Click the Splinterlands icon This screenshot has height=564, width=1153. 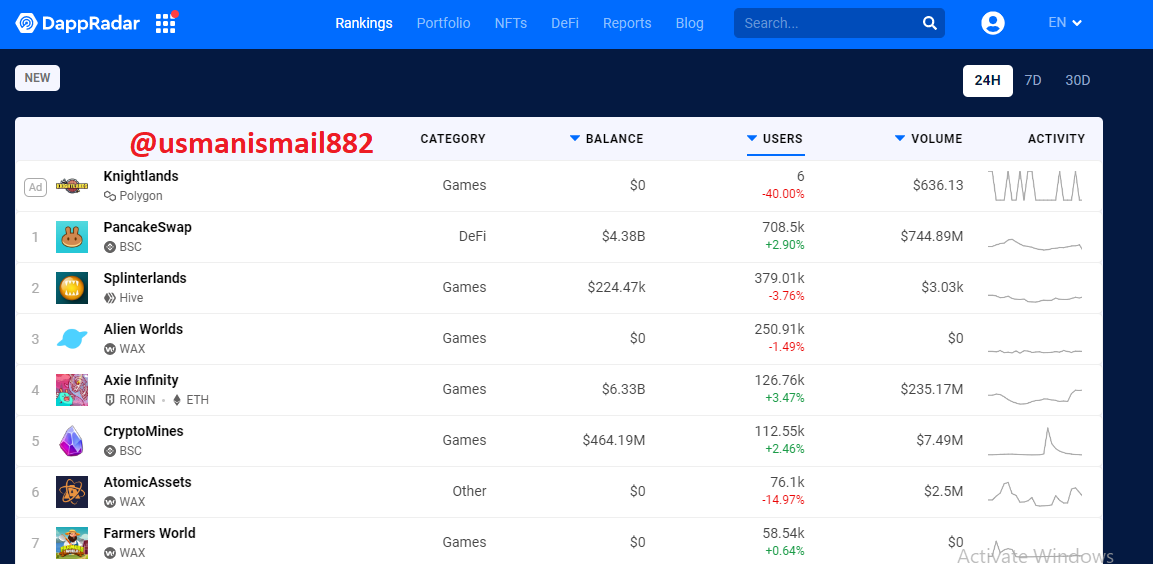[x=72, y=288]
